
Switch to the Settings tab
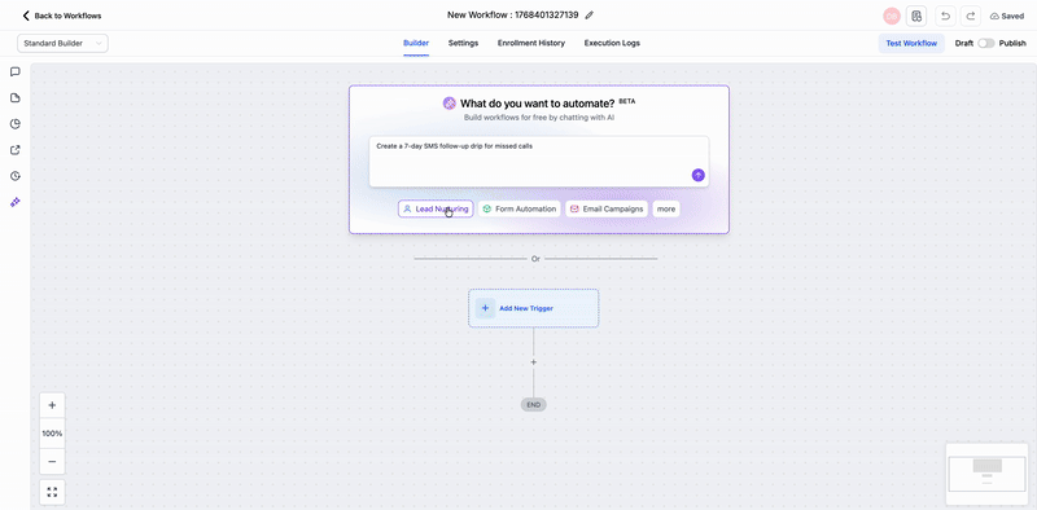[463, 43]
